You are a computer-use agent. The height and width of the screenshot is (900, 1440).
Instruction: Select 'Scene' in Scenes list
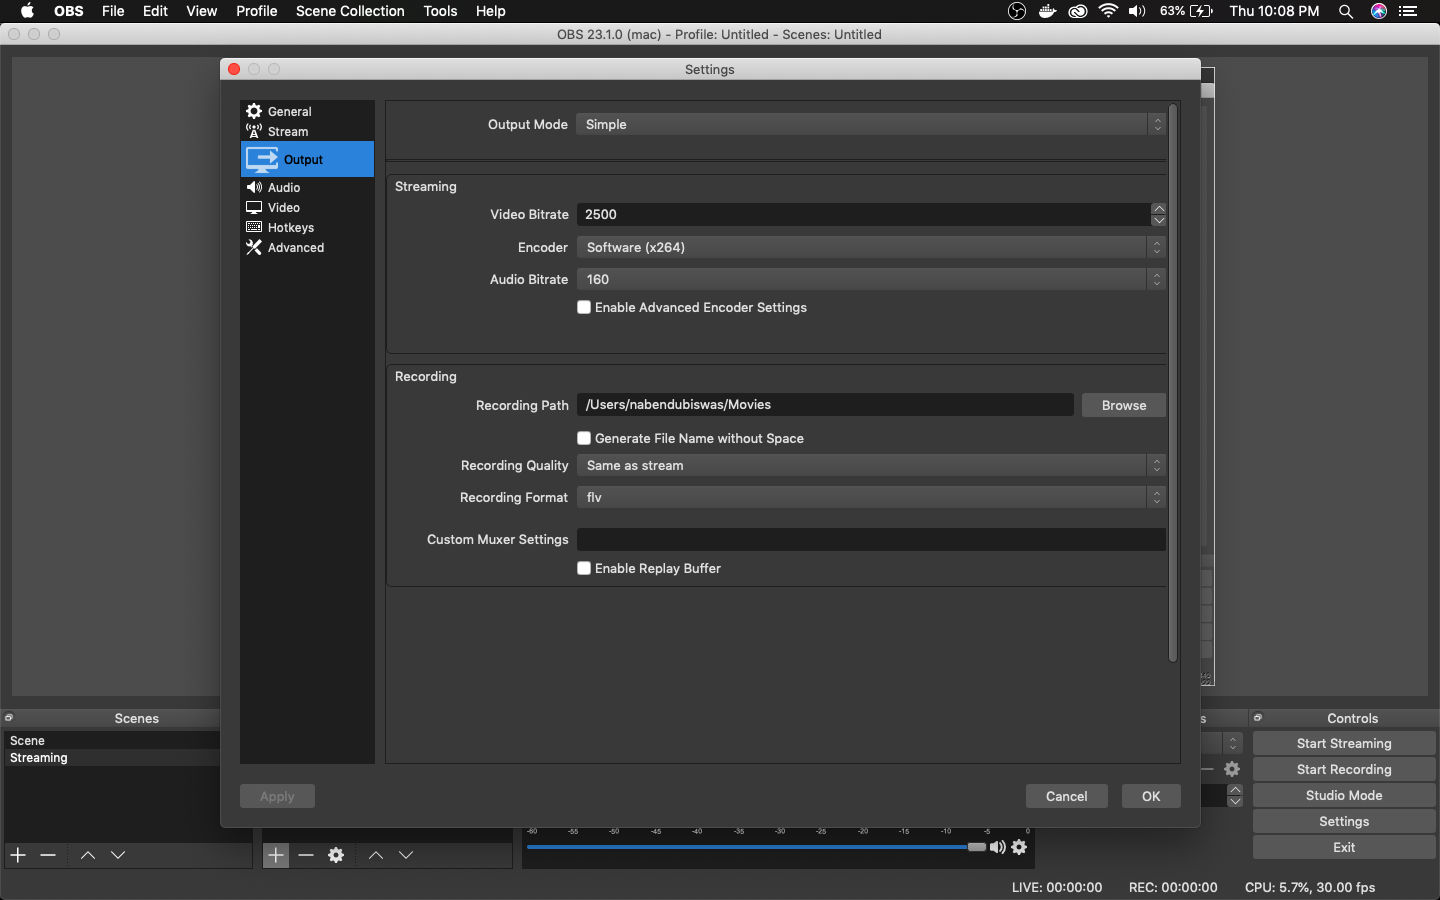coord(112,740)
